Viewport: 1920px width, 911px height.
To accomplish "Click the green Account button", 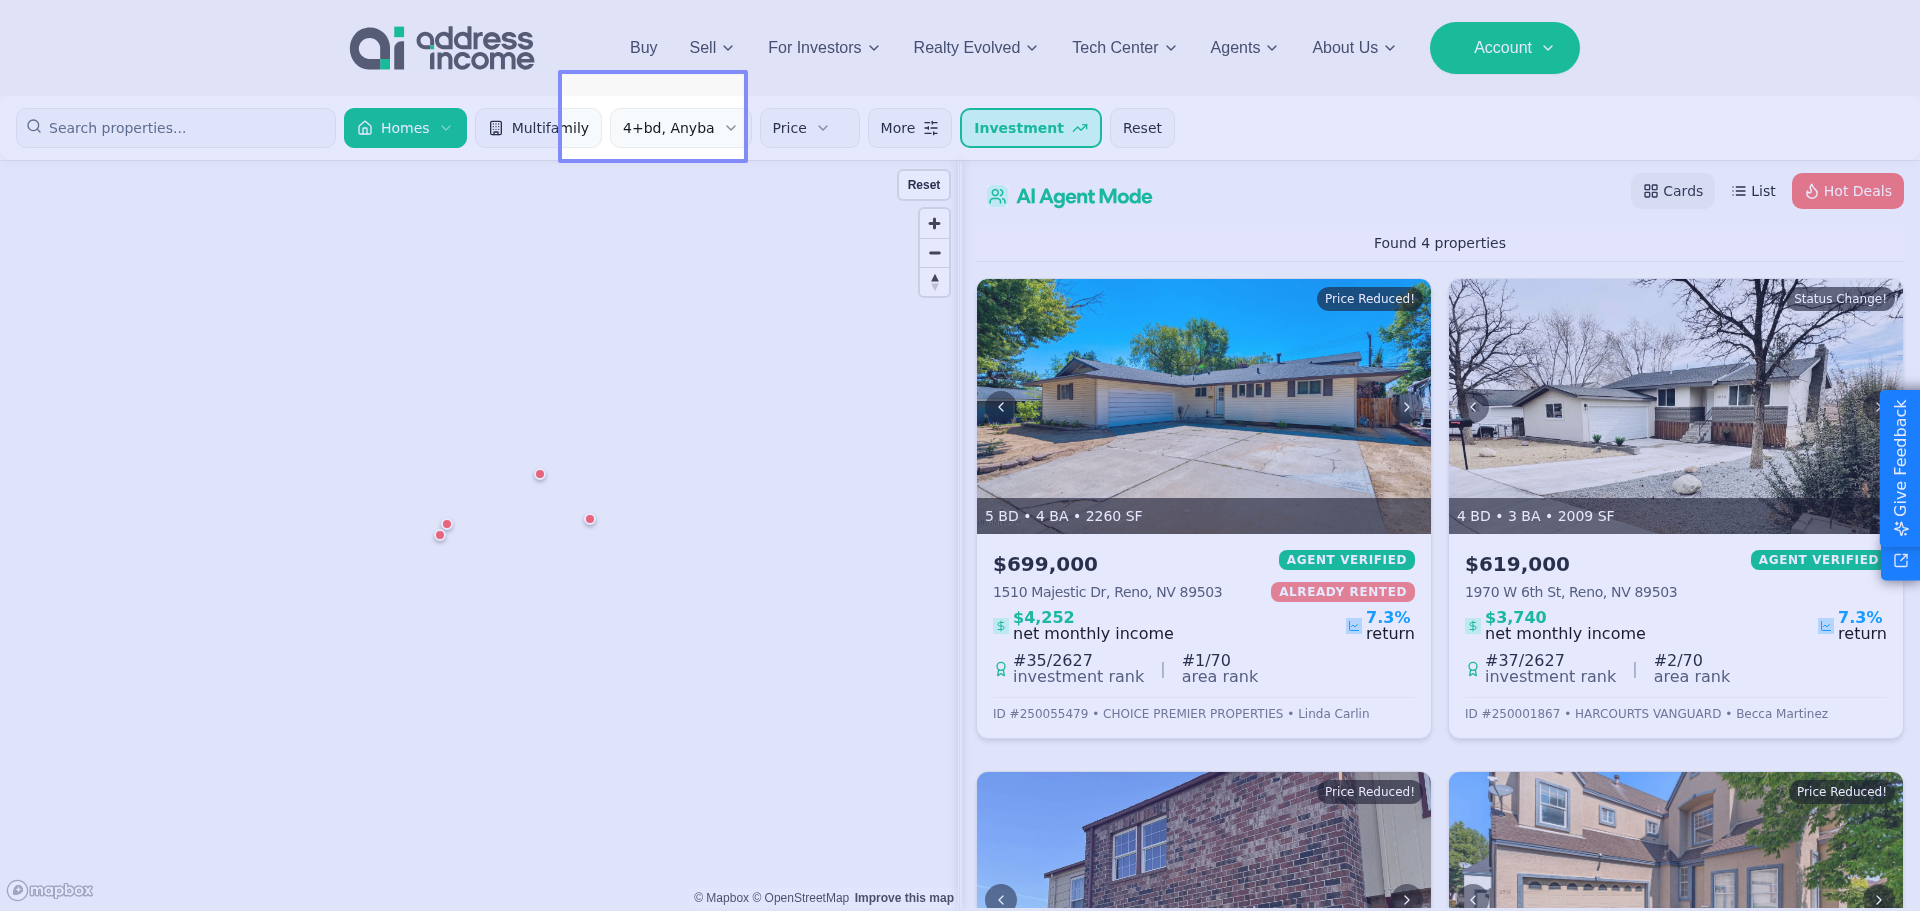I will tap(1504, 48).
